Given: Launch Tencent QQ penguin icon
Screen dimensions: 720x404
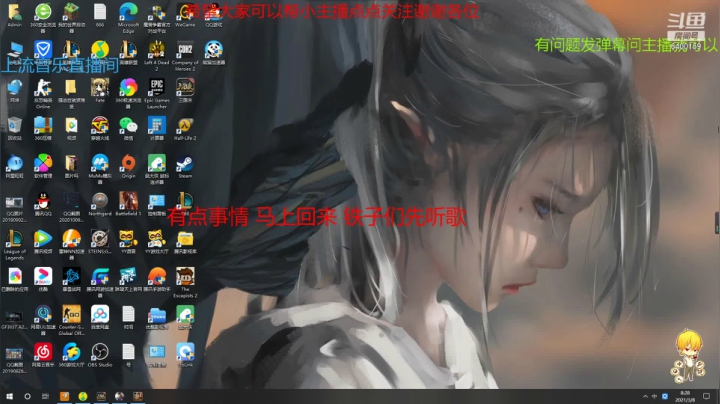Looking at the screenshot, I should [x=43, y=201].
